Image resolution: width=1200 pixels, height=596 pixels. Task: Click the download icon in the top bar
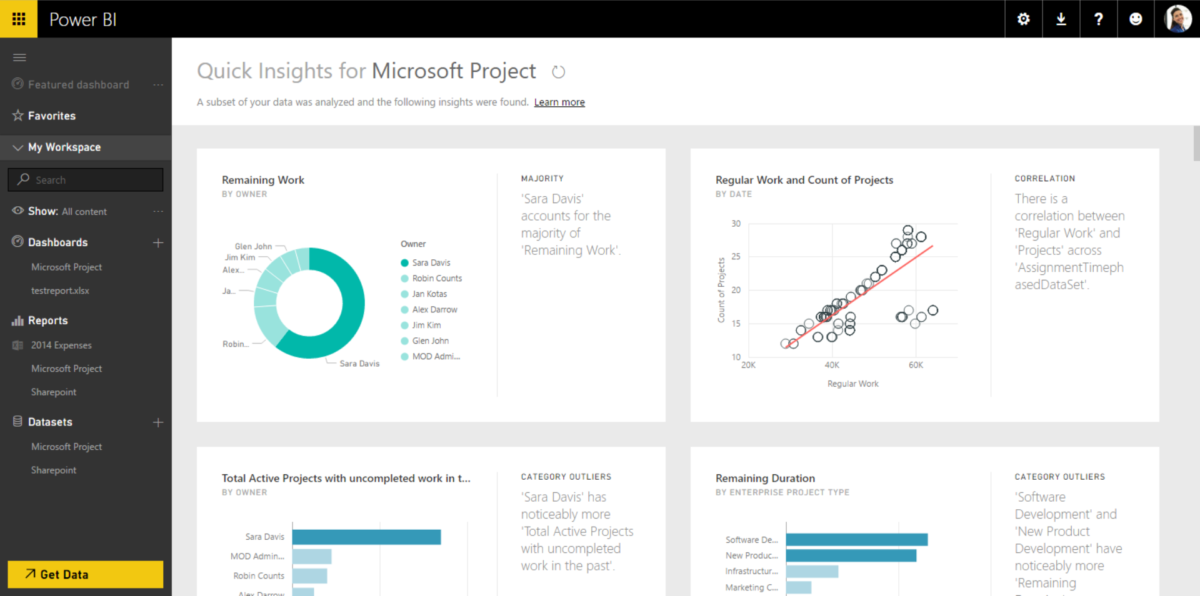[x=1061, y=19]
